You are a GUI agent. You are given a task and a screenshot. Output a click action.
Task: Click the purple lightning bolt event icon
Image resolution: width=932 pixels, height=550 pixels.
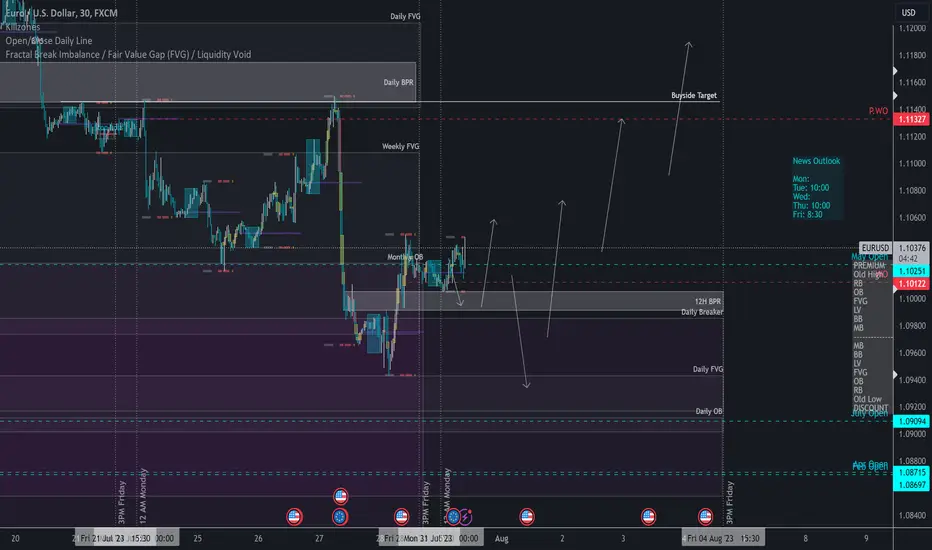[x=466, y=517]
